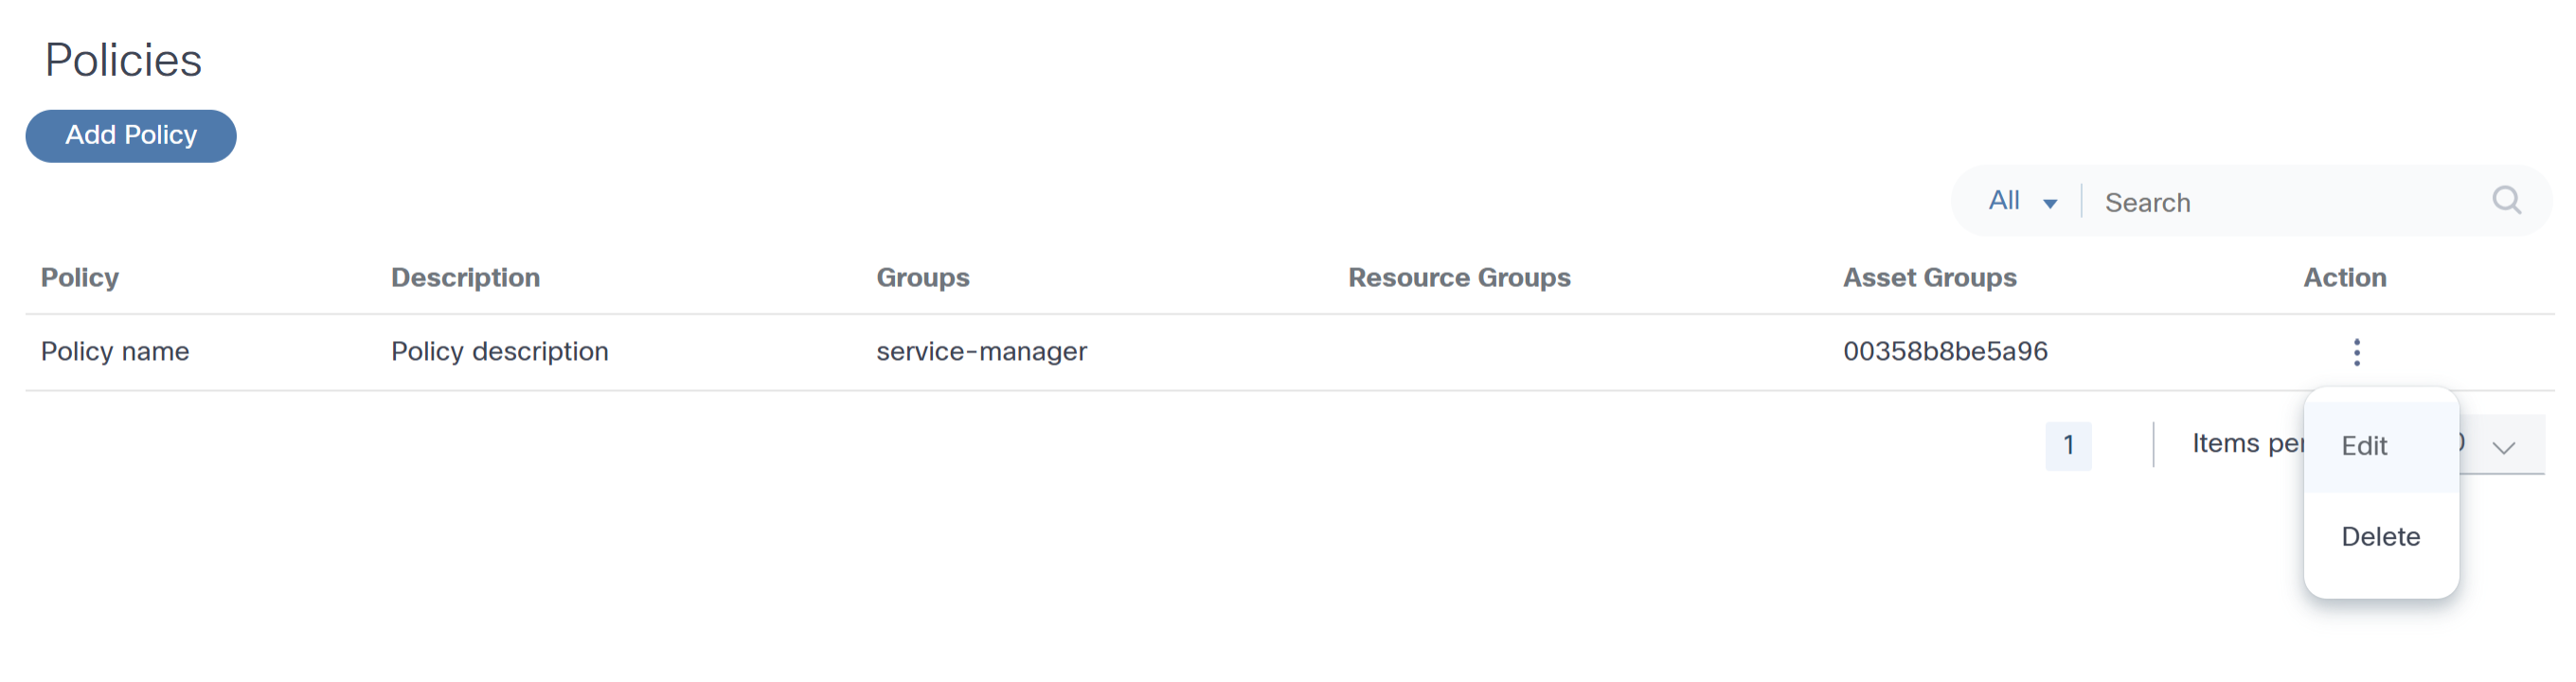Go to page 1 in pagination
Viewport: 2576px width, 682px height.
[x=2068, y=445]
